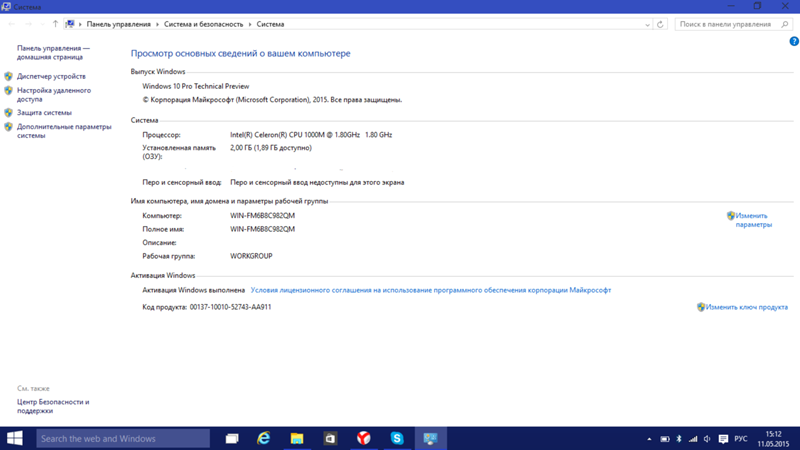Click 'Изменить ключ продукта' link
800x450 pixels.
(746, 307)
